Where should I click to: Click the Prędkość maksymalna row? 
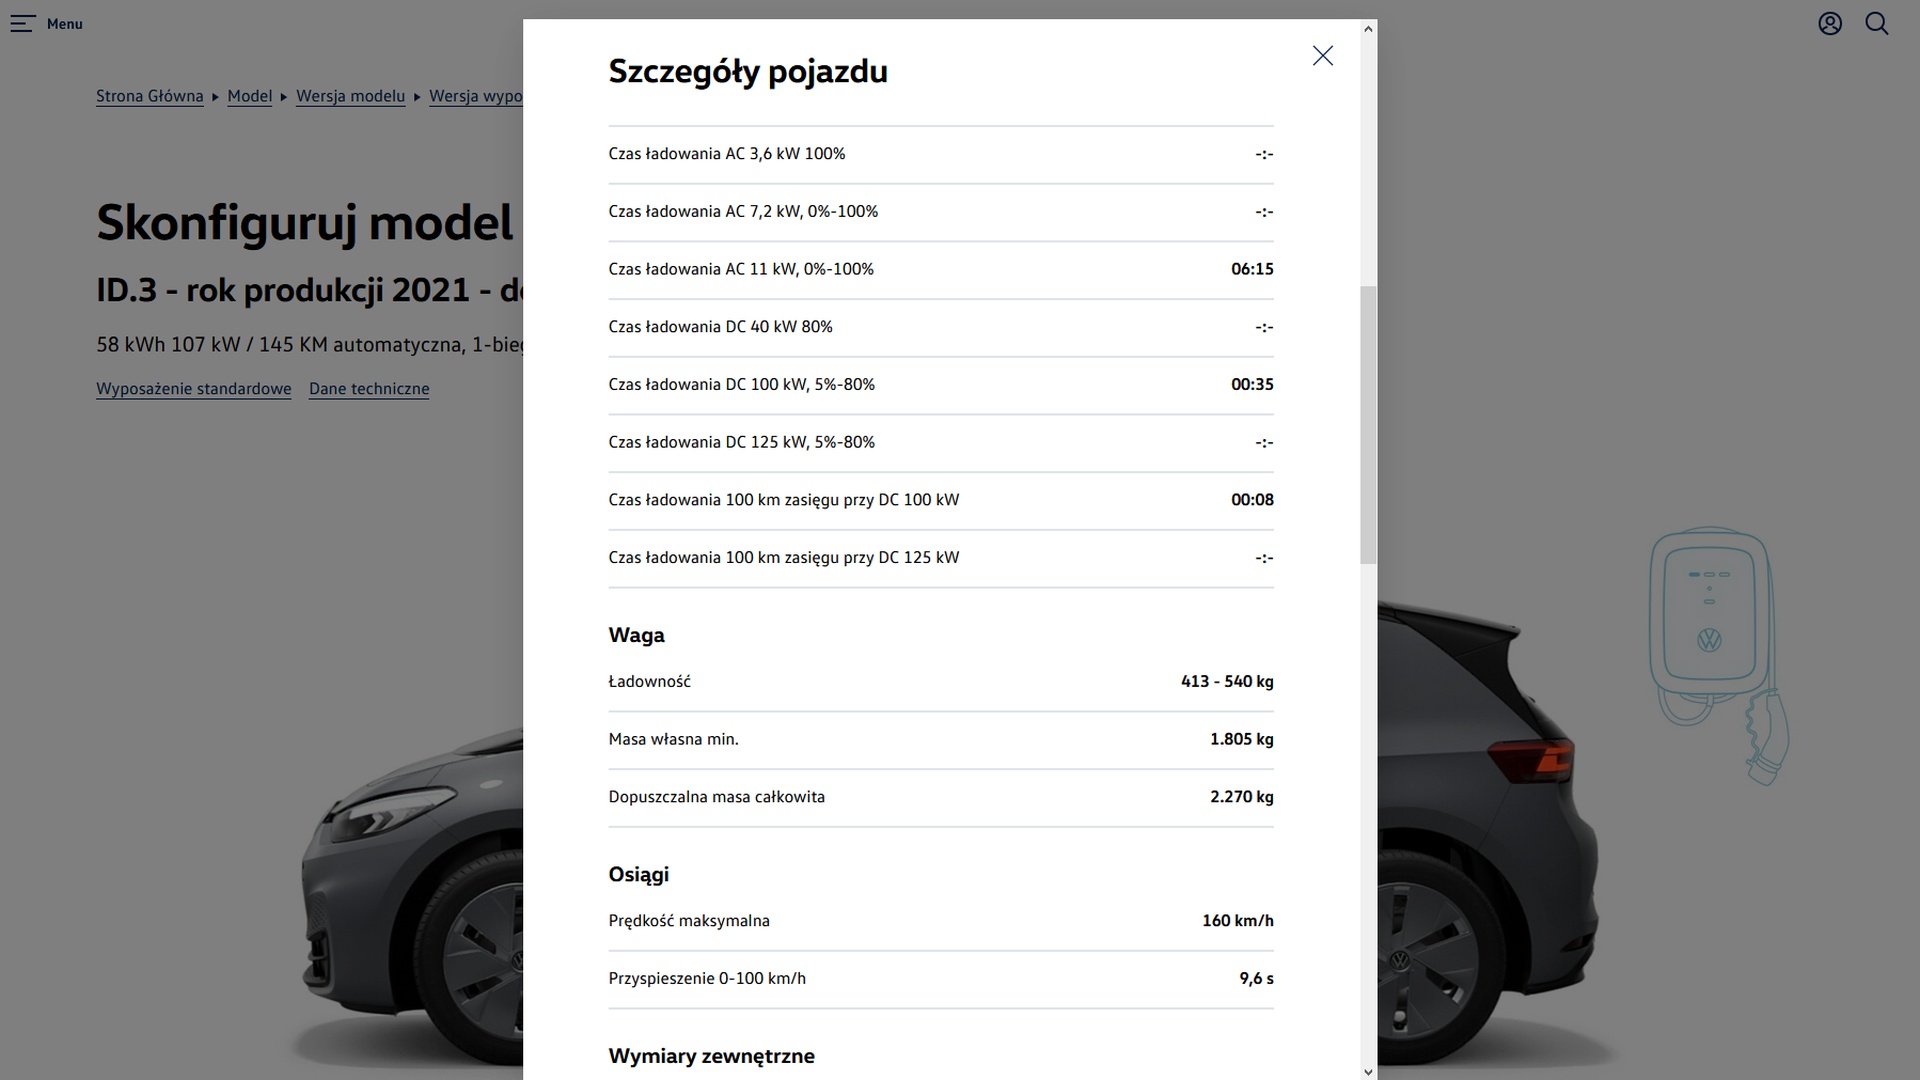click(x=940, y=921)
